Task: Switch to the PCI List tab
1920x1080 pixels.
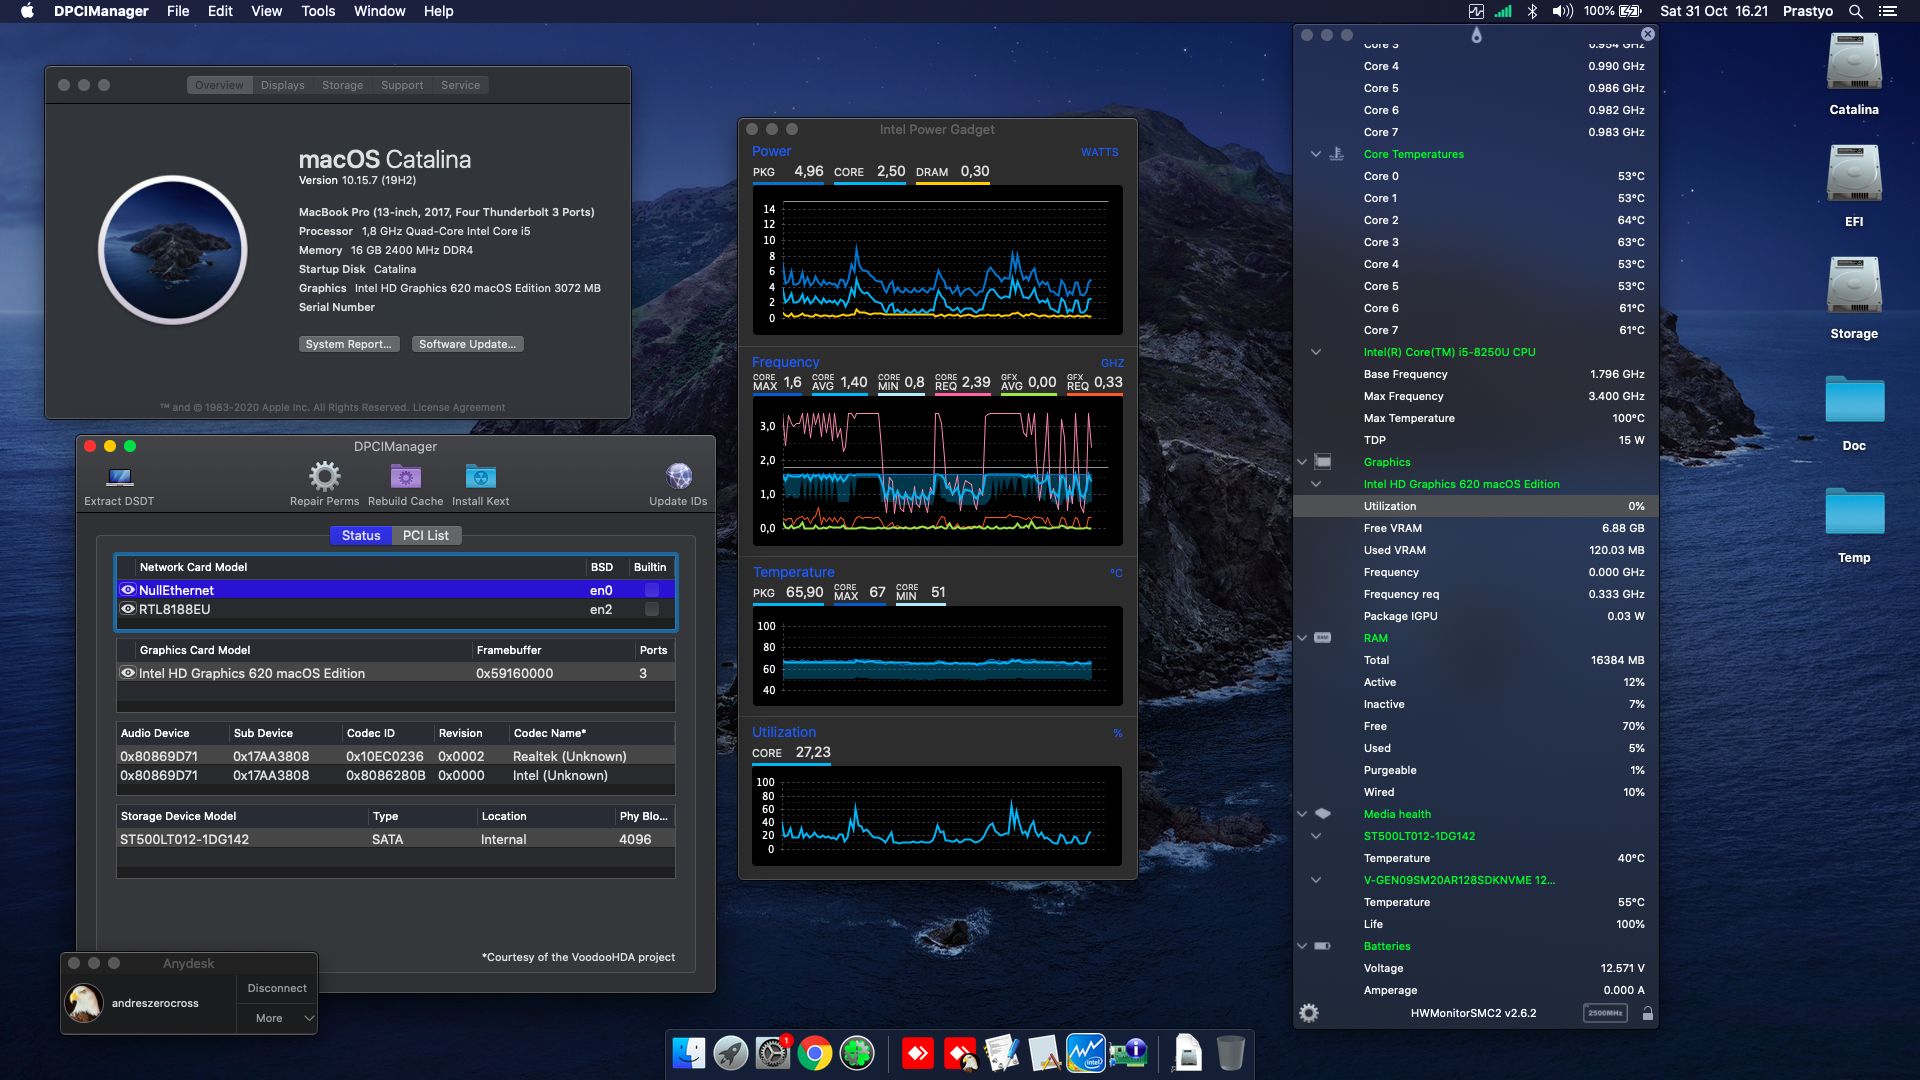Action: 425,536
